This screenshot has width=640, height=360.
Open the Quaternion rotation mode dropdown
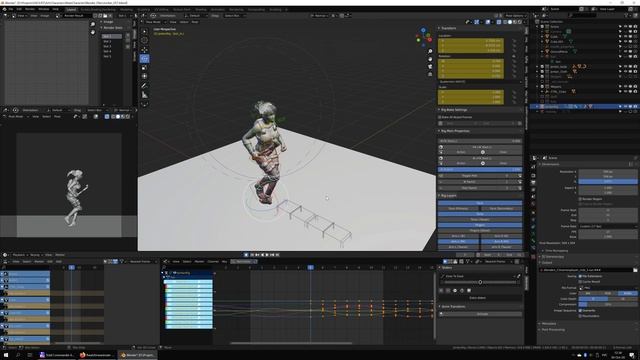[480, 82]
